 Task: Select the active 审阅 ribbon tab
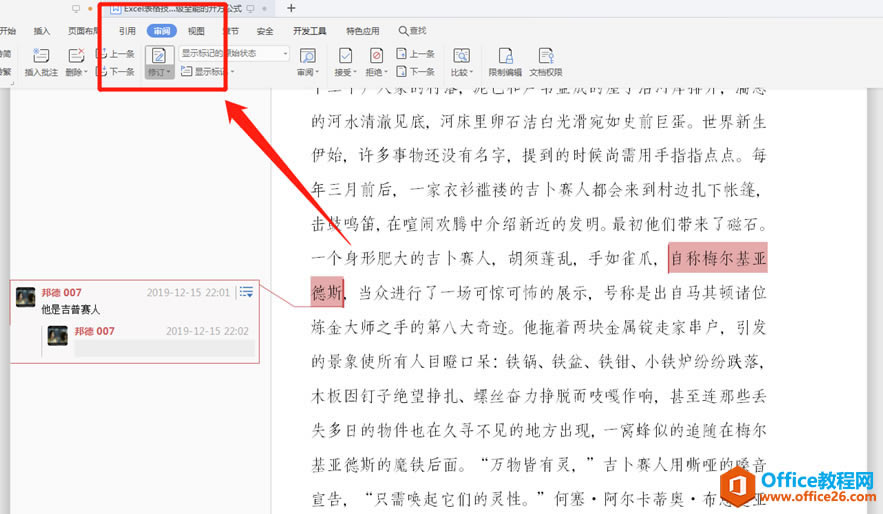pyautogui.click(x=162, y=31)
